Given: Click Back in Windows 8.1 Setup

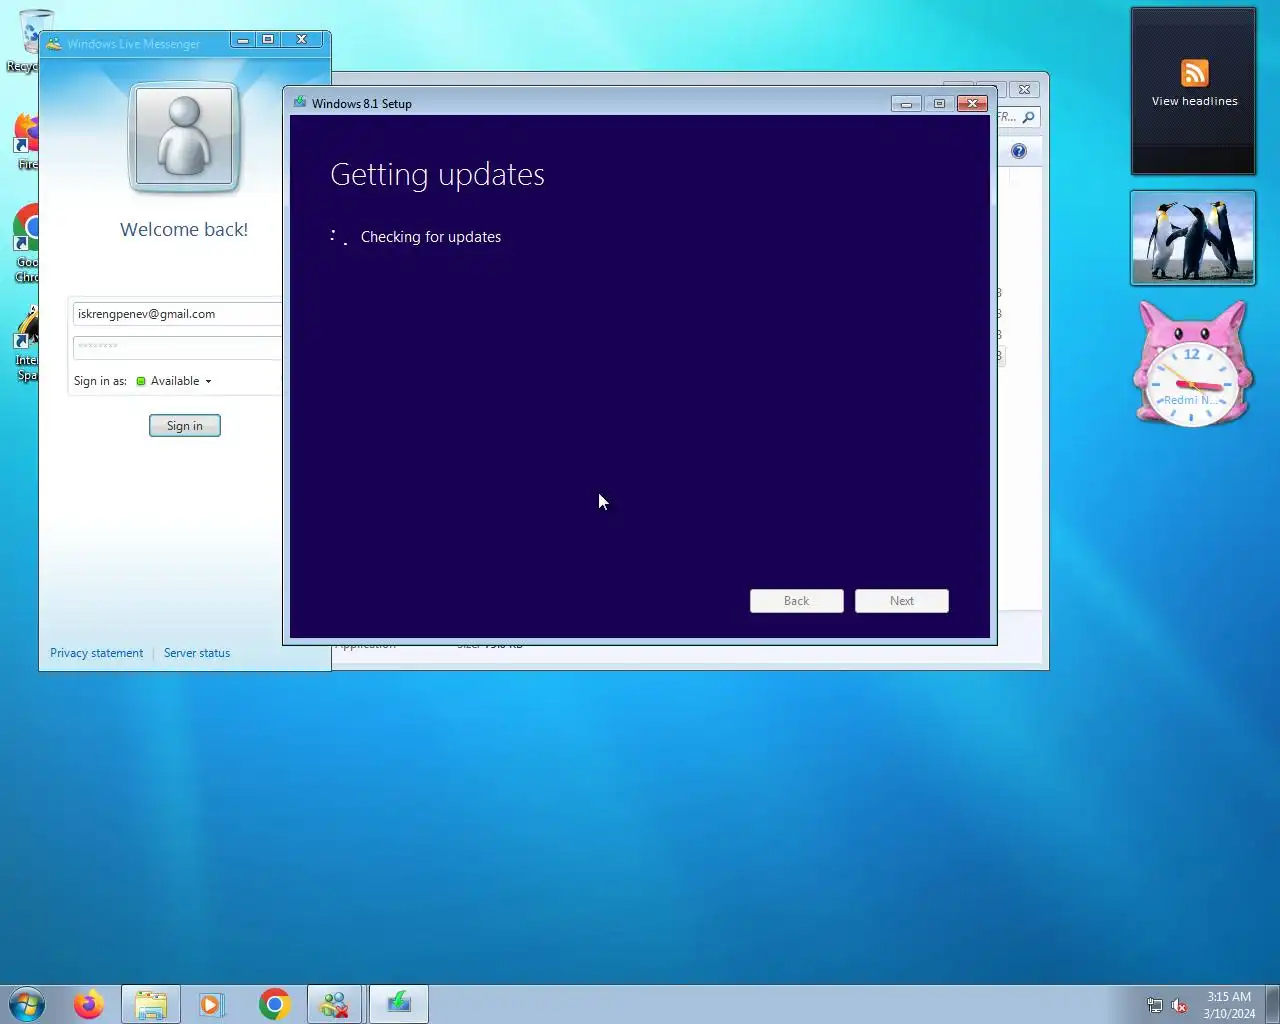Looking at the screenshot, I should (x=797, y=601).
